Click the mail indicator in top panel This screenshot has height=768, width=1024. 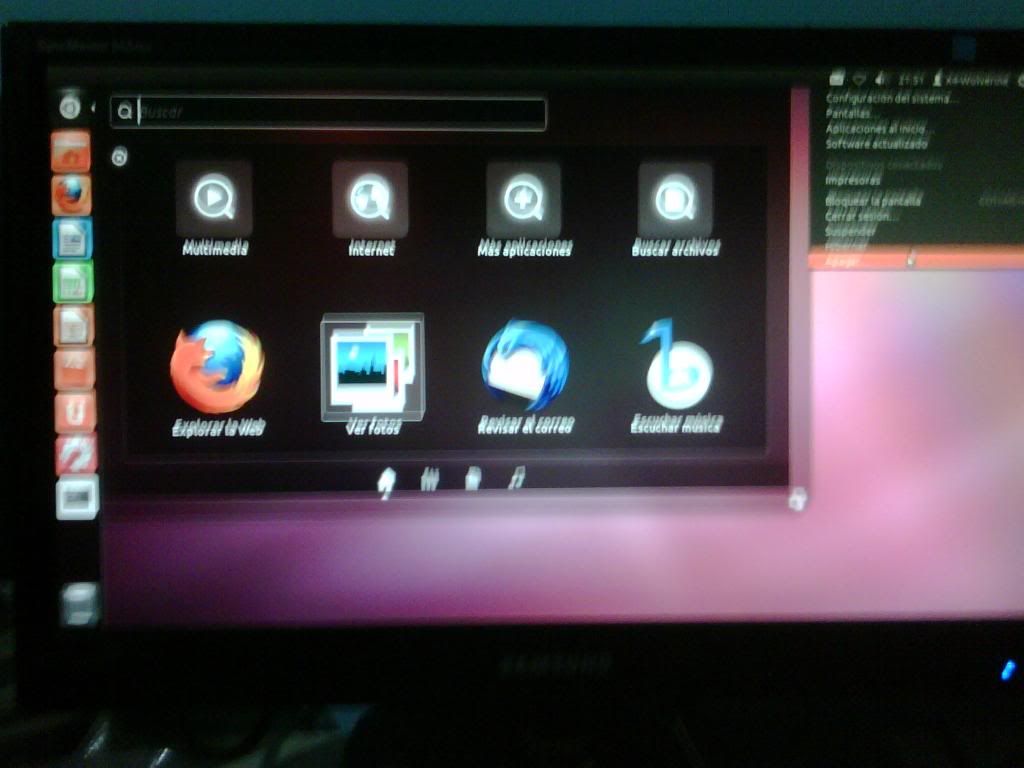(x=837, y=79)
